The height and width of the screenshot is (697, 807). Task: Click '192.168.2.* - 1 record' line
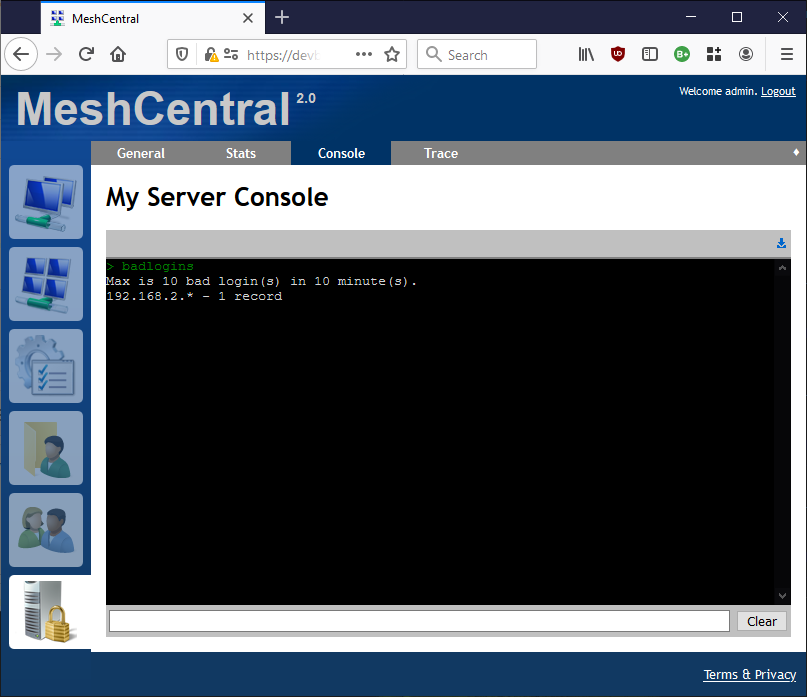pos(194,296)
